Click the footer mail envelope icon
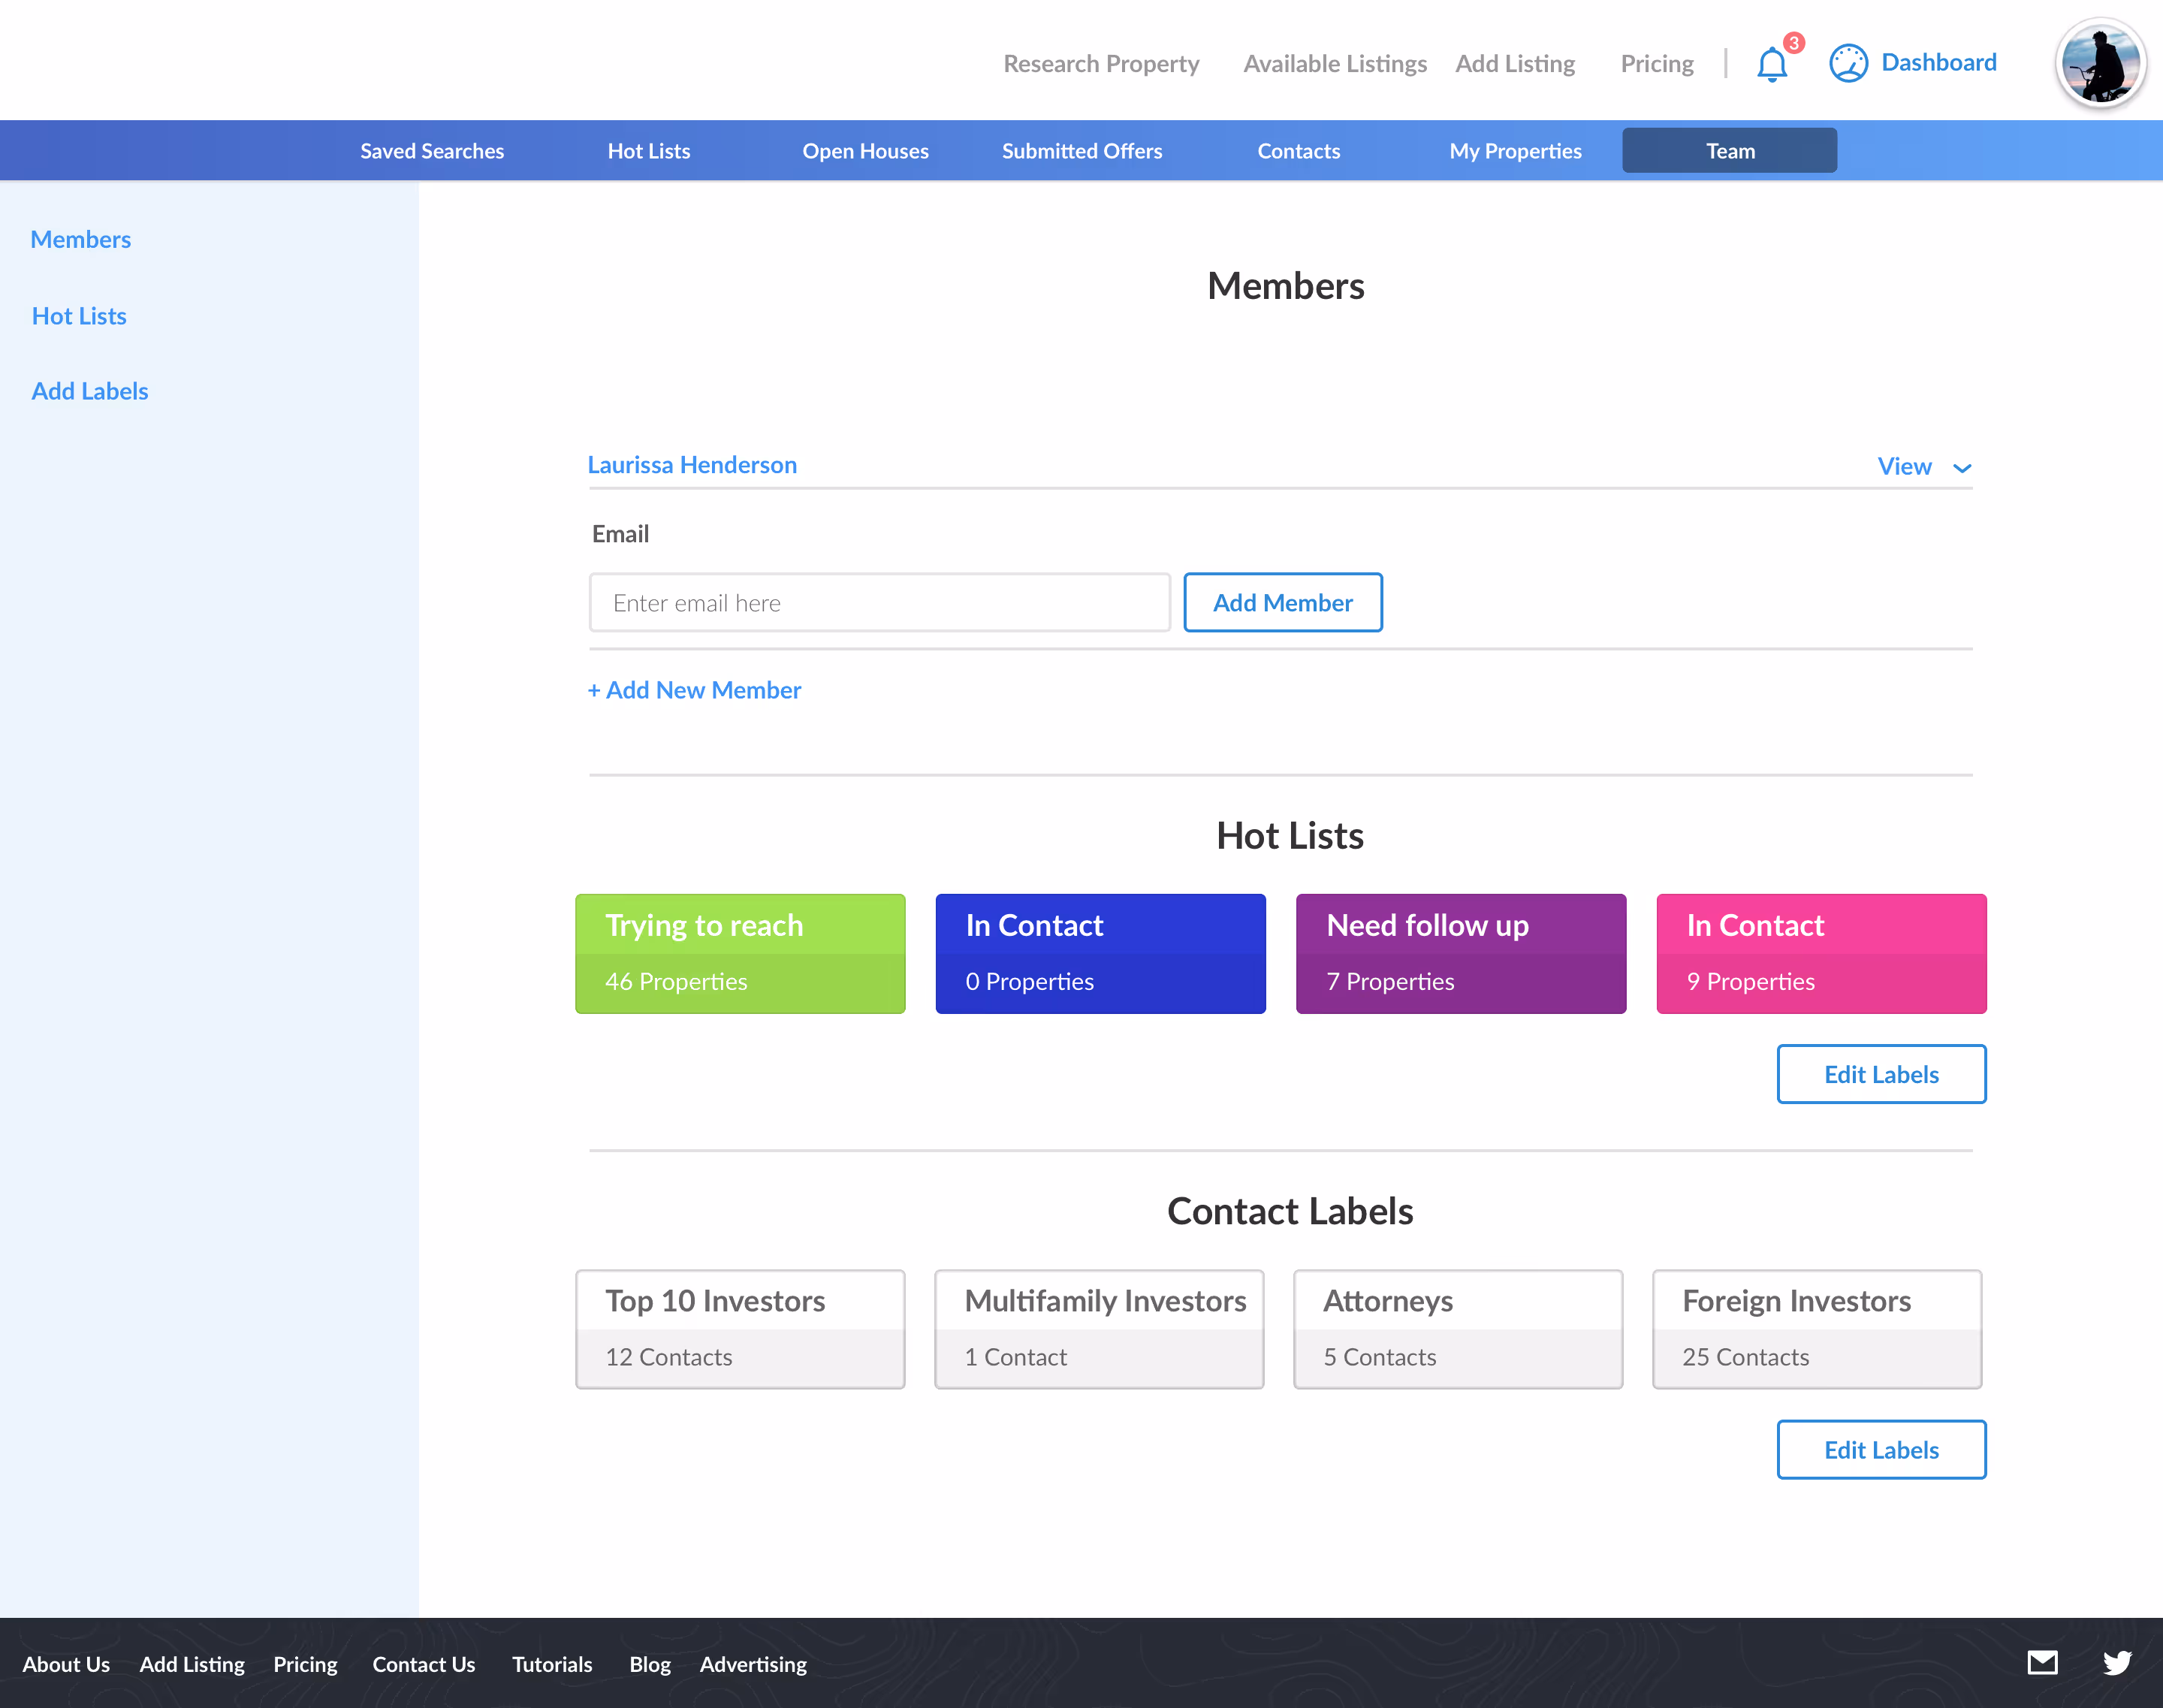 point(2042,1662)
